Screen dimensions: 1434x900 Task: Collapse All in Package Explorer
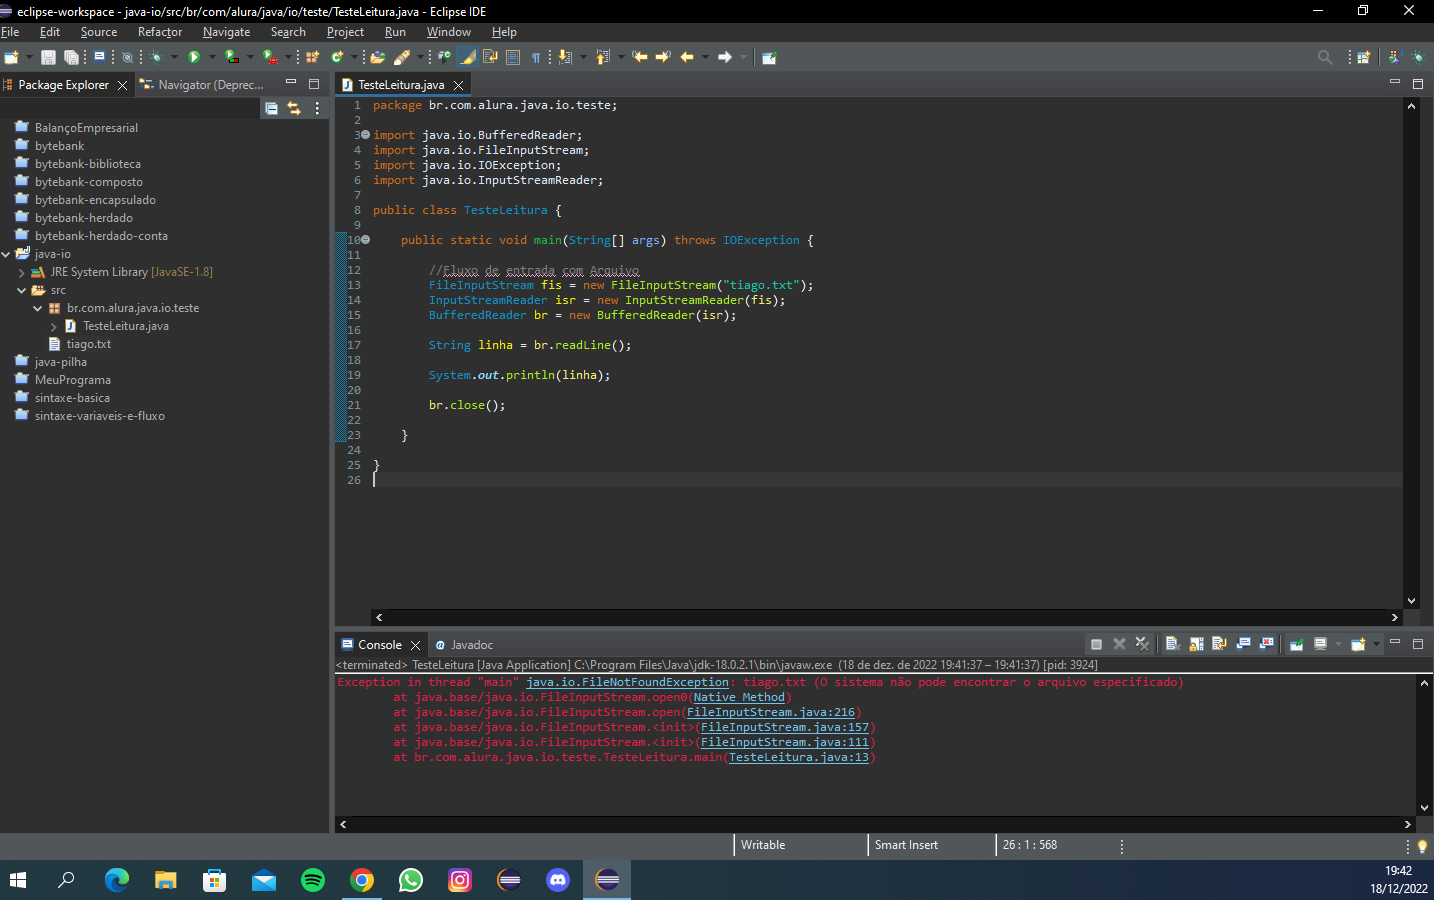point(271,108)
